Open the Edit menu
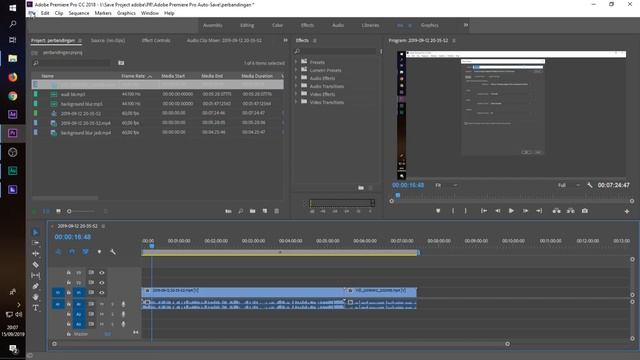This screenshot has height=360, width=640. click(x=45, y=13)
